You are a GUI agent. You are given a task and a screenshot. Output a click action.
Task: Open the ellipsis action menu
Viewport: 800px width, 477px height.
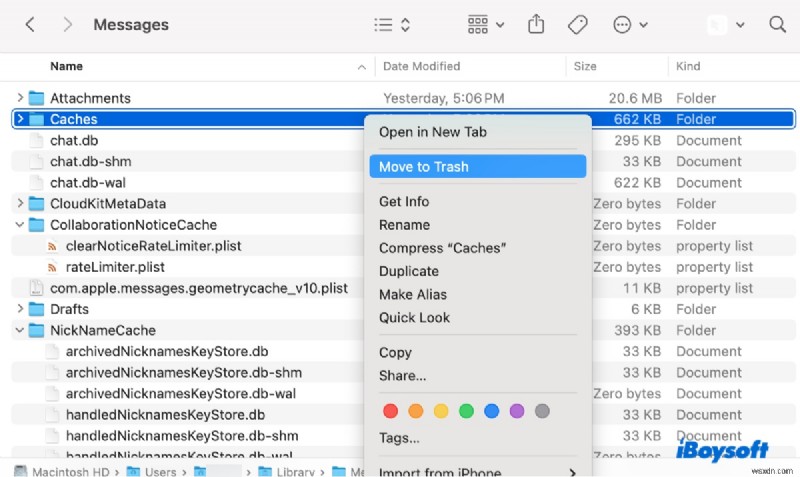tap(630, 24)
